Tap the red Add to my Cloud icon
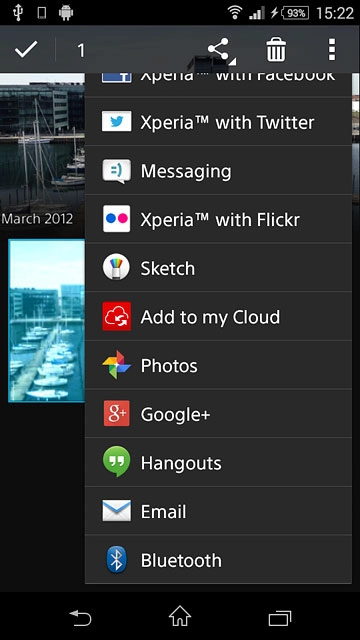The image size is (360, 640). 117,316
